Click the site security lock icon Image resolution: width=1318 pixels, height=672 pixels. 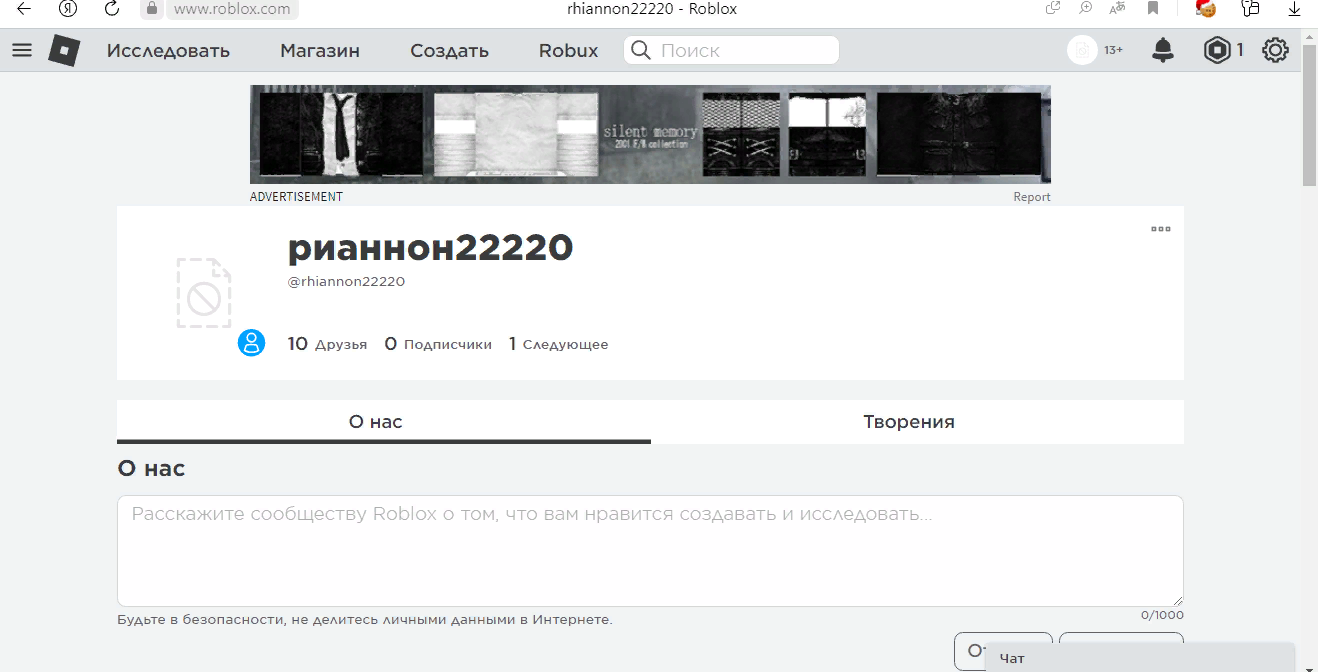click(151, 9)
